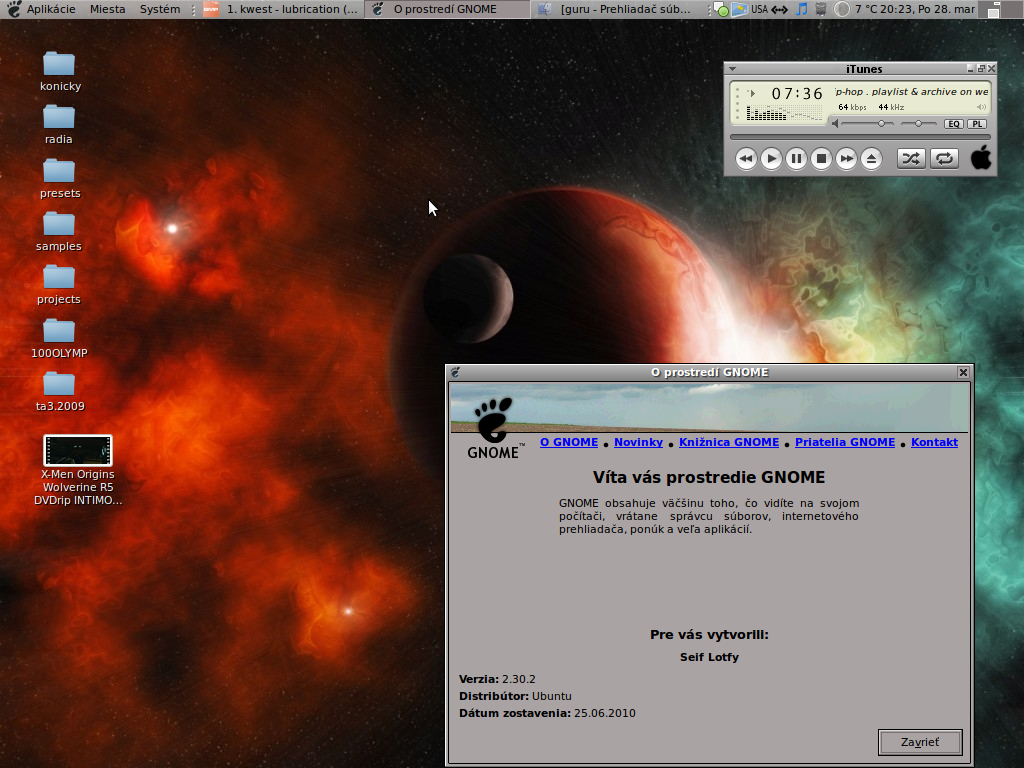
Task: Click the blue music note tray icon
Action: 802,9
